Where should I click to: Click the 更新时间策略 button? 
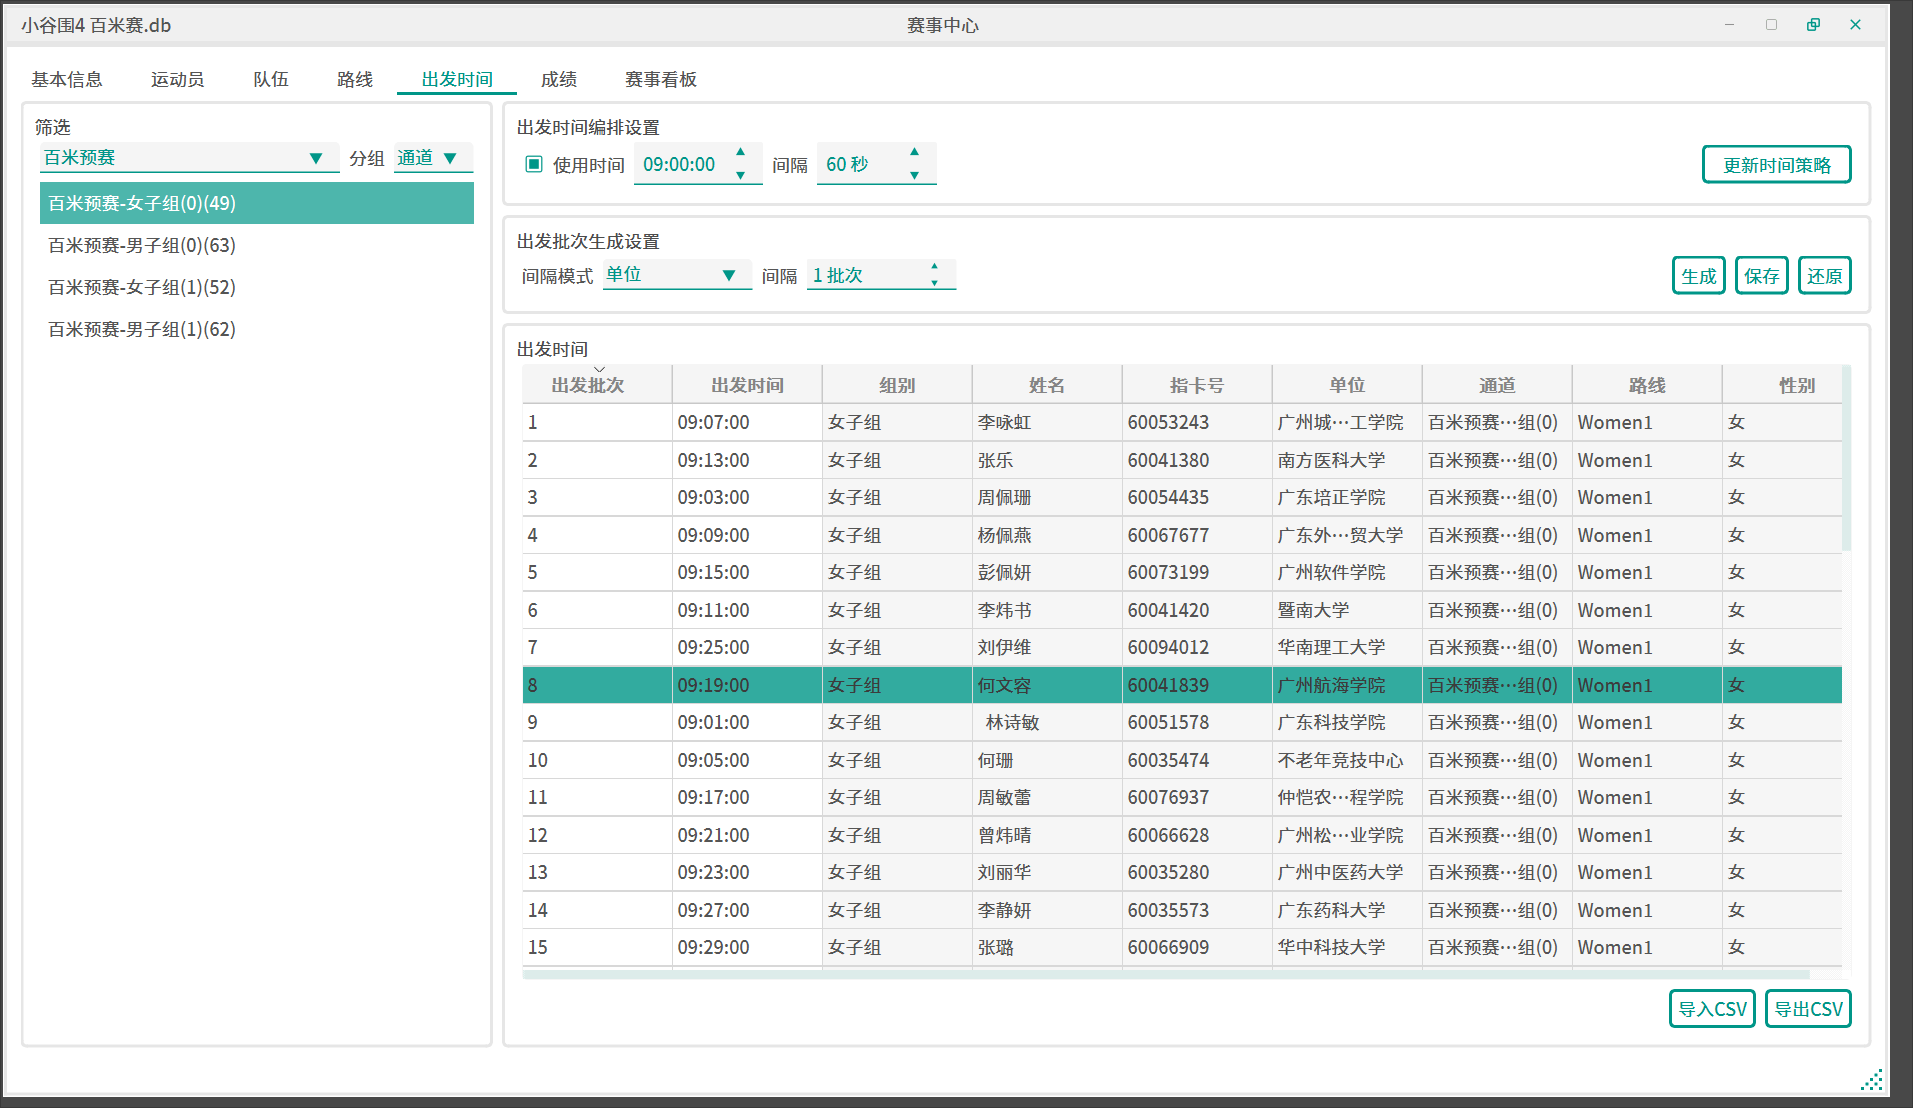click(1776, 165)
